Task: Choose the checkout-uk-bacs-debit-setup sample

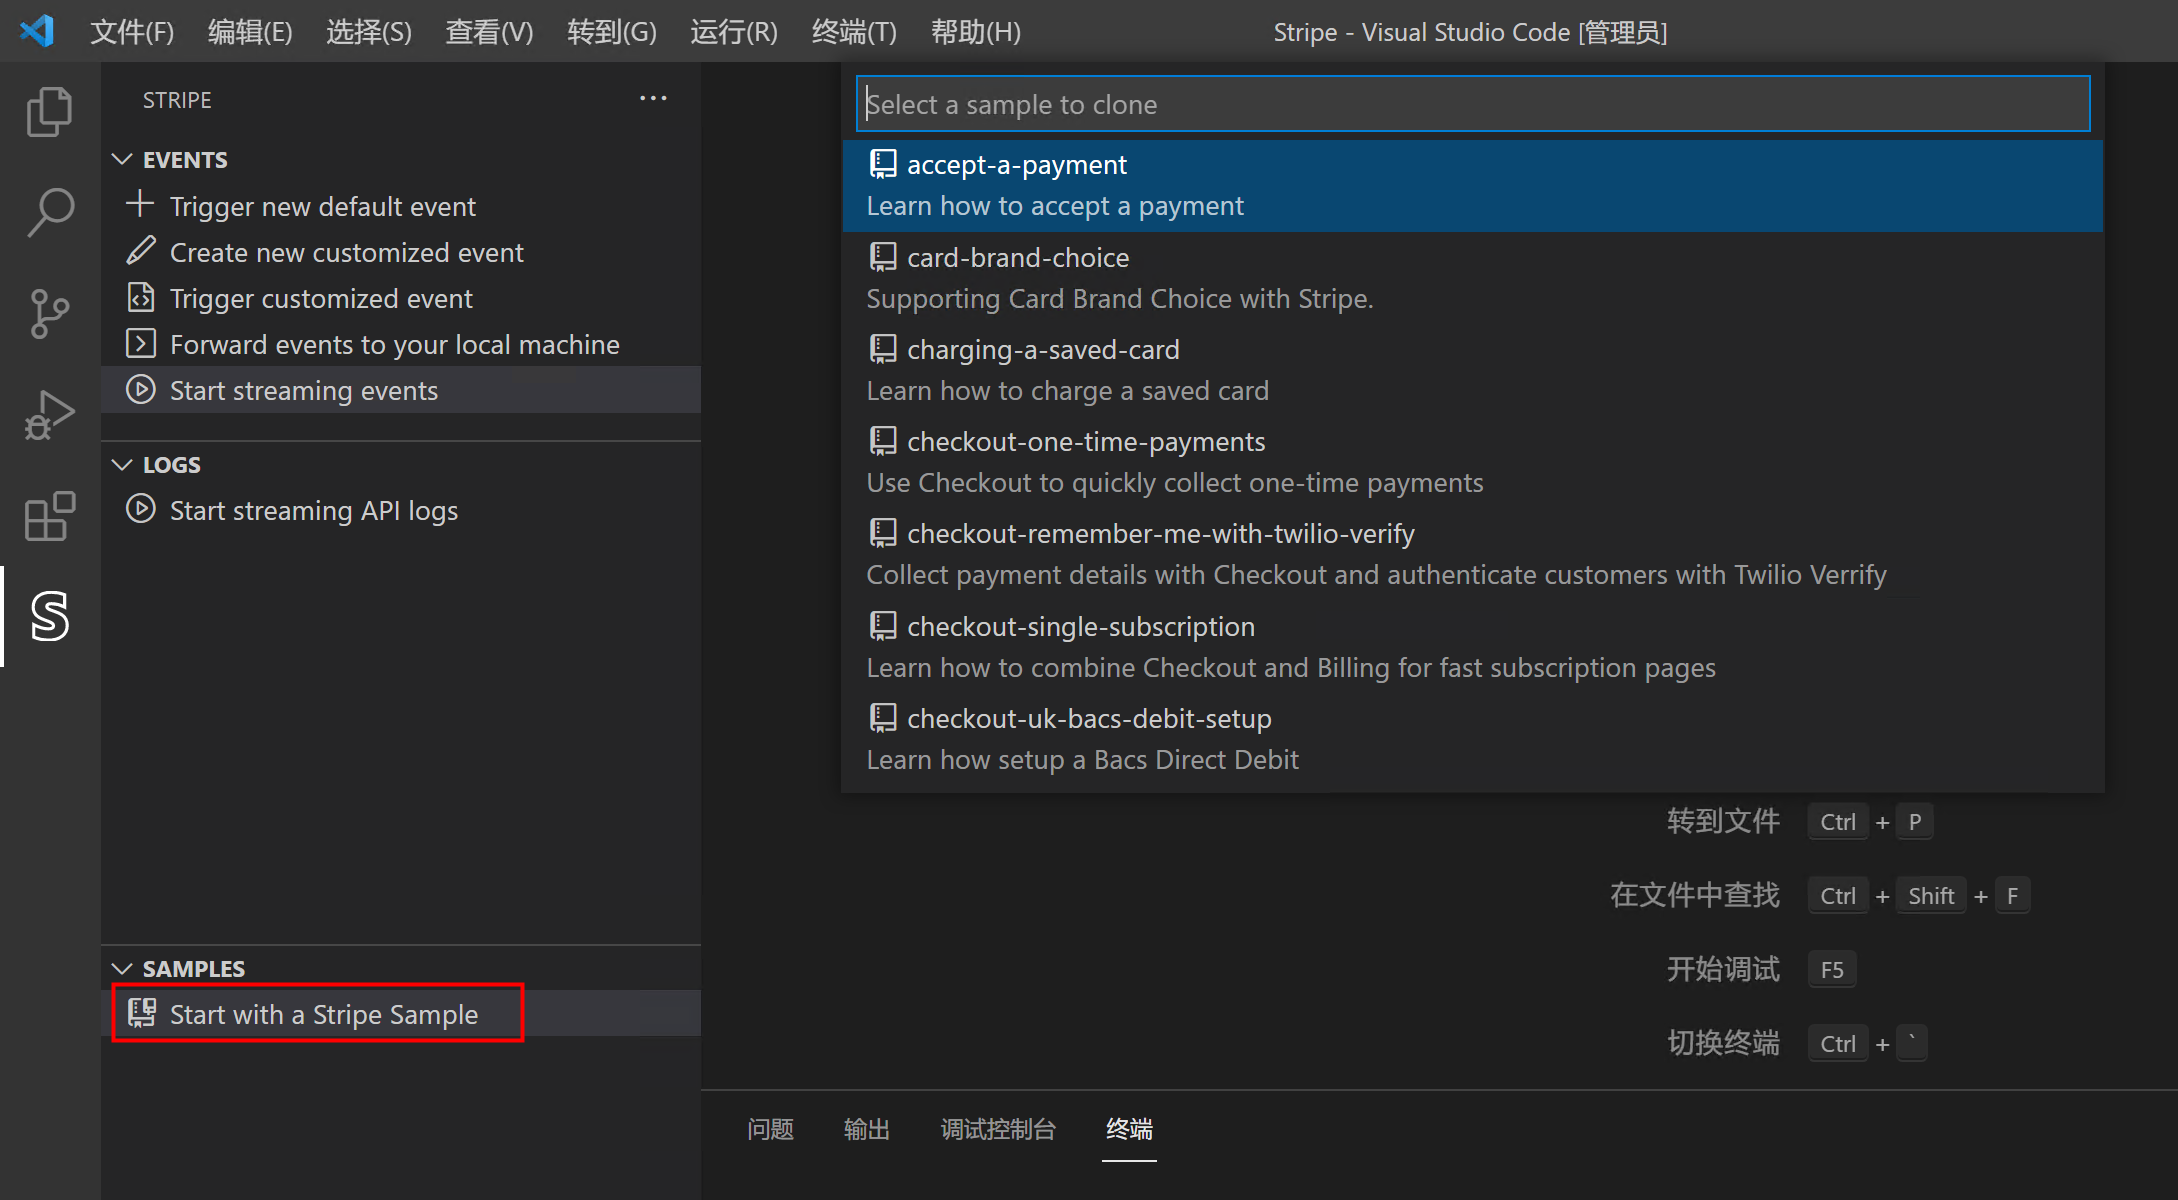Action: [x=1472, y=739]
